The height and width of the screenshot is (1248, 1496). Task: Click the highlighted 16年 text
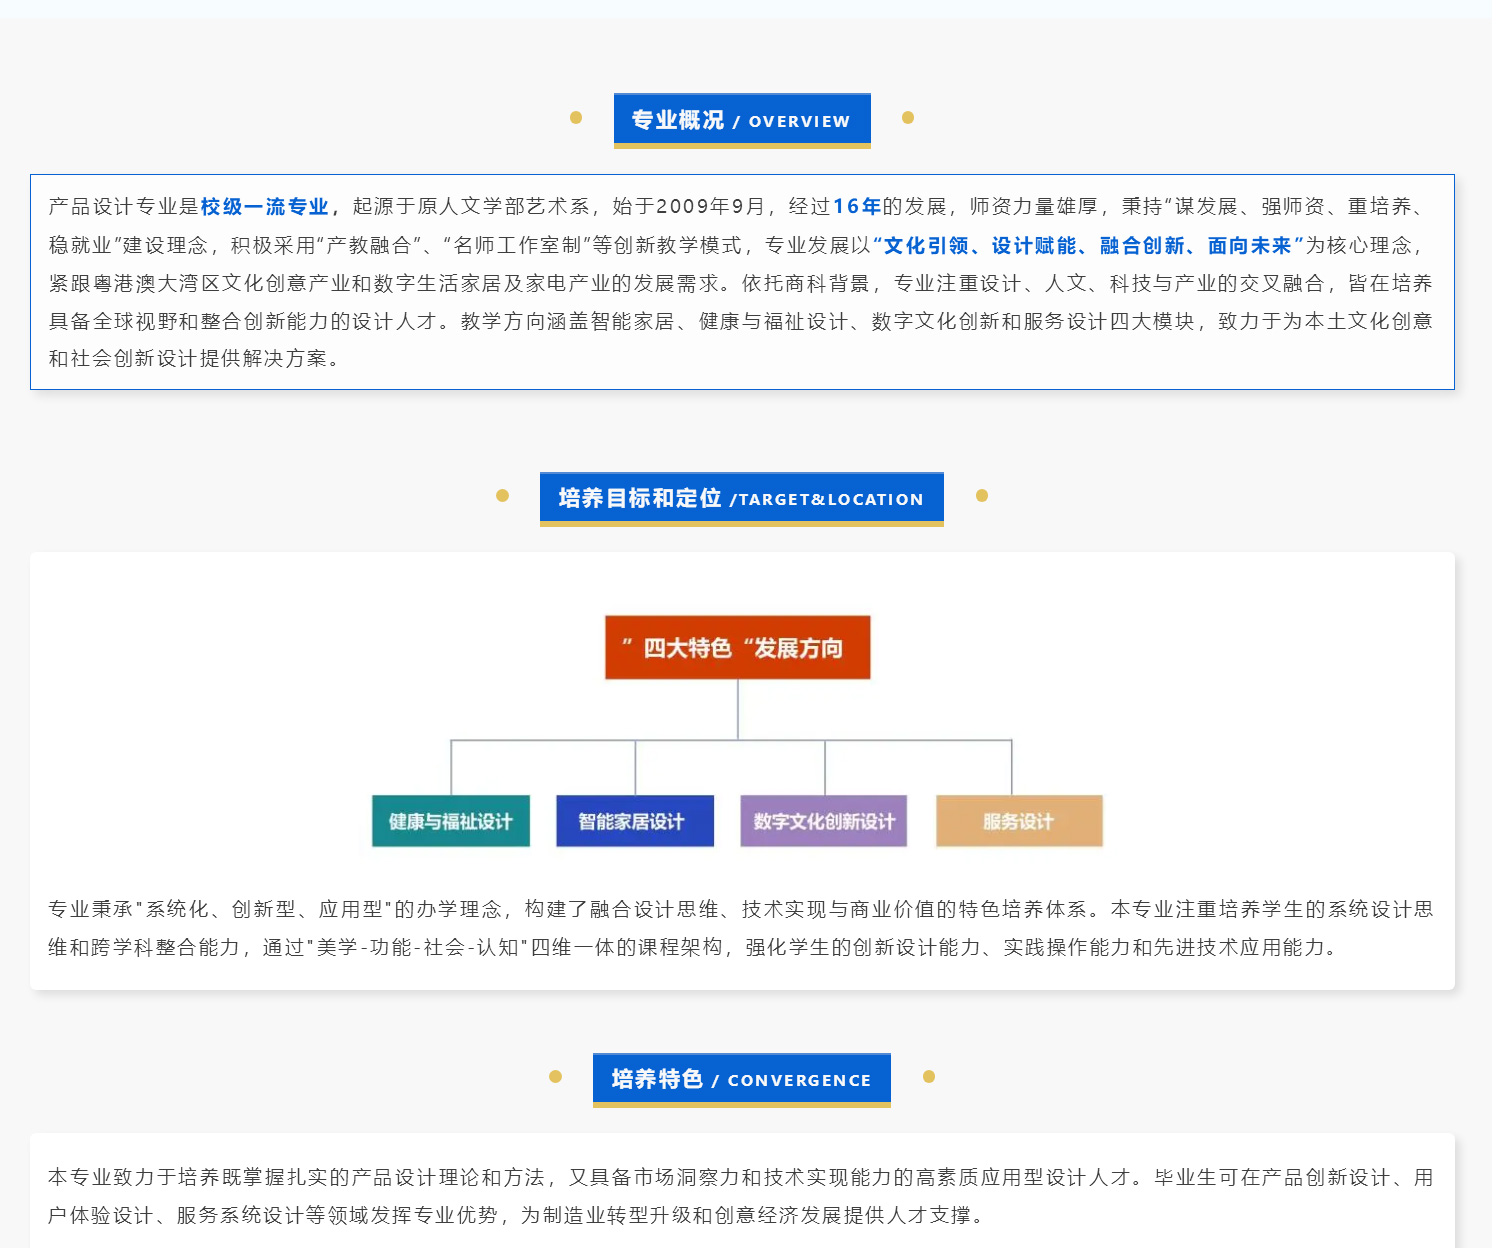[857, 207]
